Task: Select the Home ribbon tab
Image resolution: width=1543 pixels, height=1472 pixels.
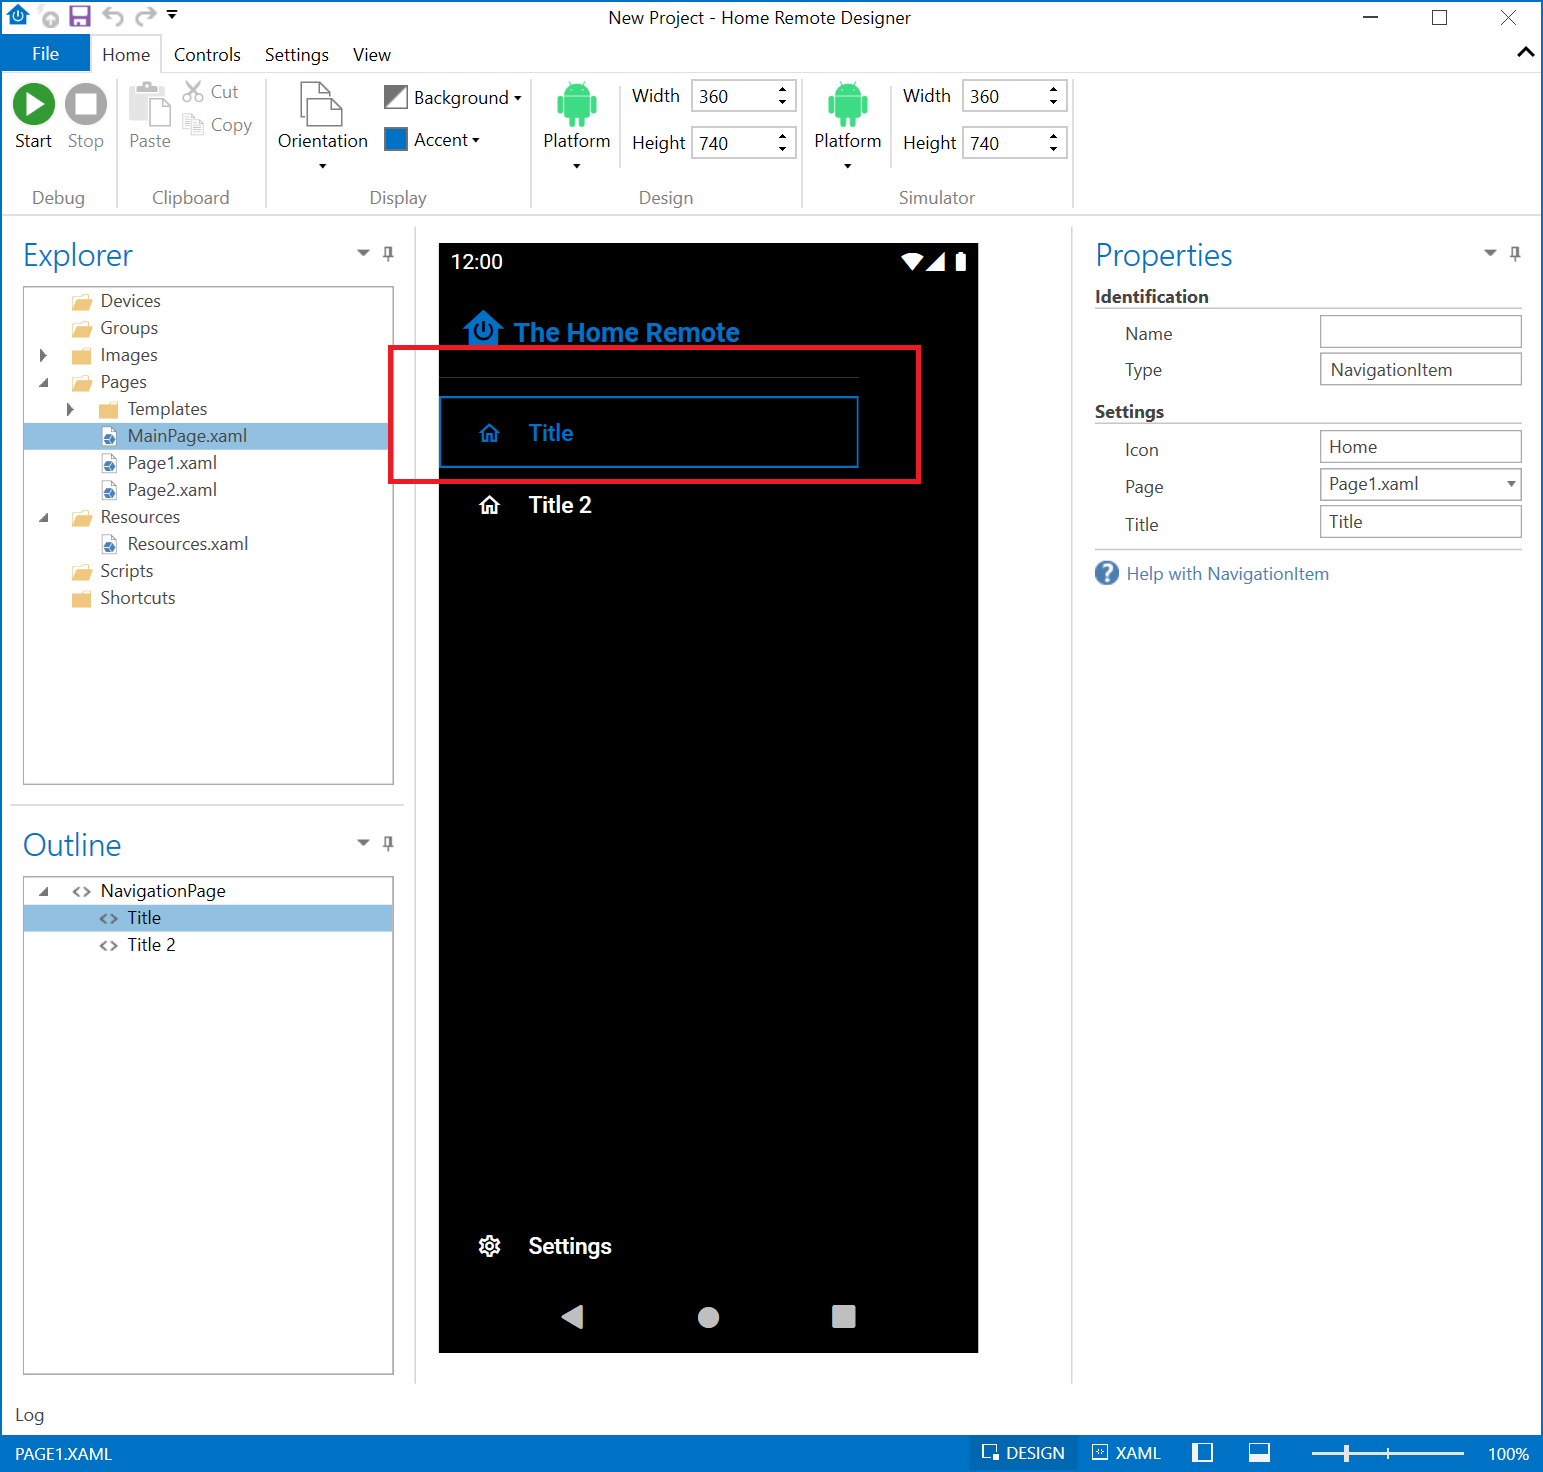Action: [126, 54]
